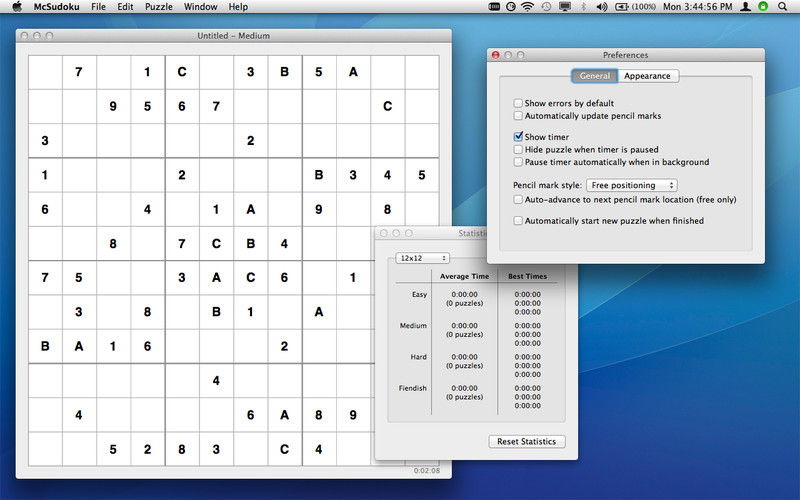Close the Preferences window with red button
This screenshot has height=500, width=800.
(x=495, y=55)
